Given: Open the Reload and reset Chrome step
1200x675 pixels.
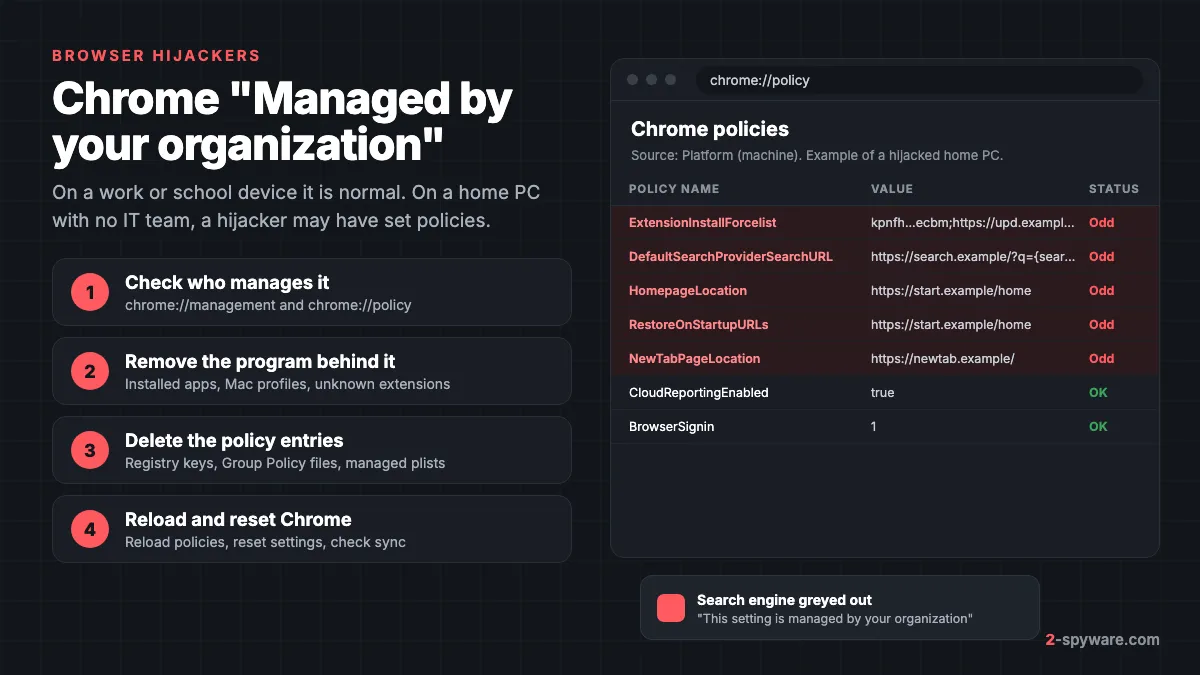Looking at the screenshot, I should [312, 529].
